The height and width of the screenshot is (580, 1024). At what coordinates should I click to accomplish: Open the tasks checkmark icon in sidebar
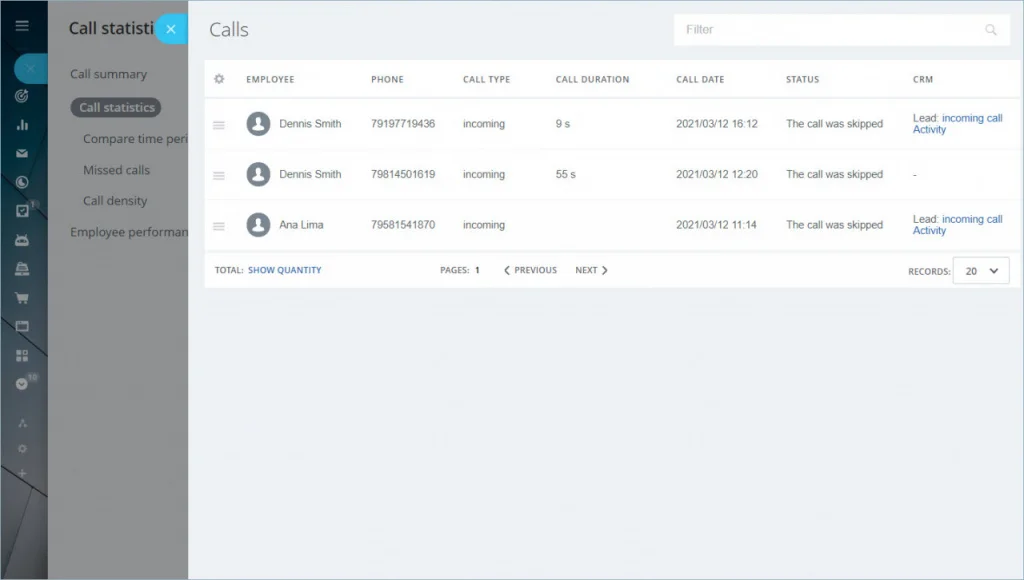[x=22, y=211]
